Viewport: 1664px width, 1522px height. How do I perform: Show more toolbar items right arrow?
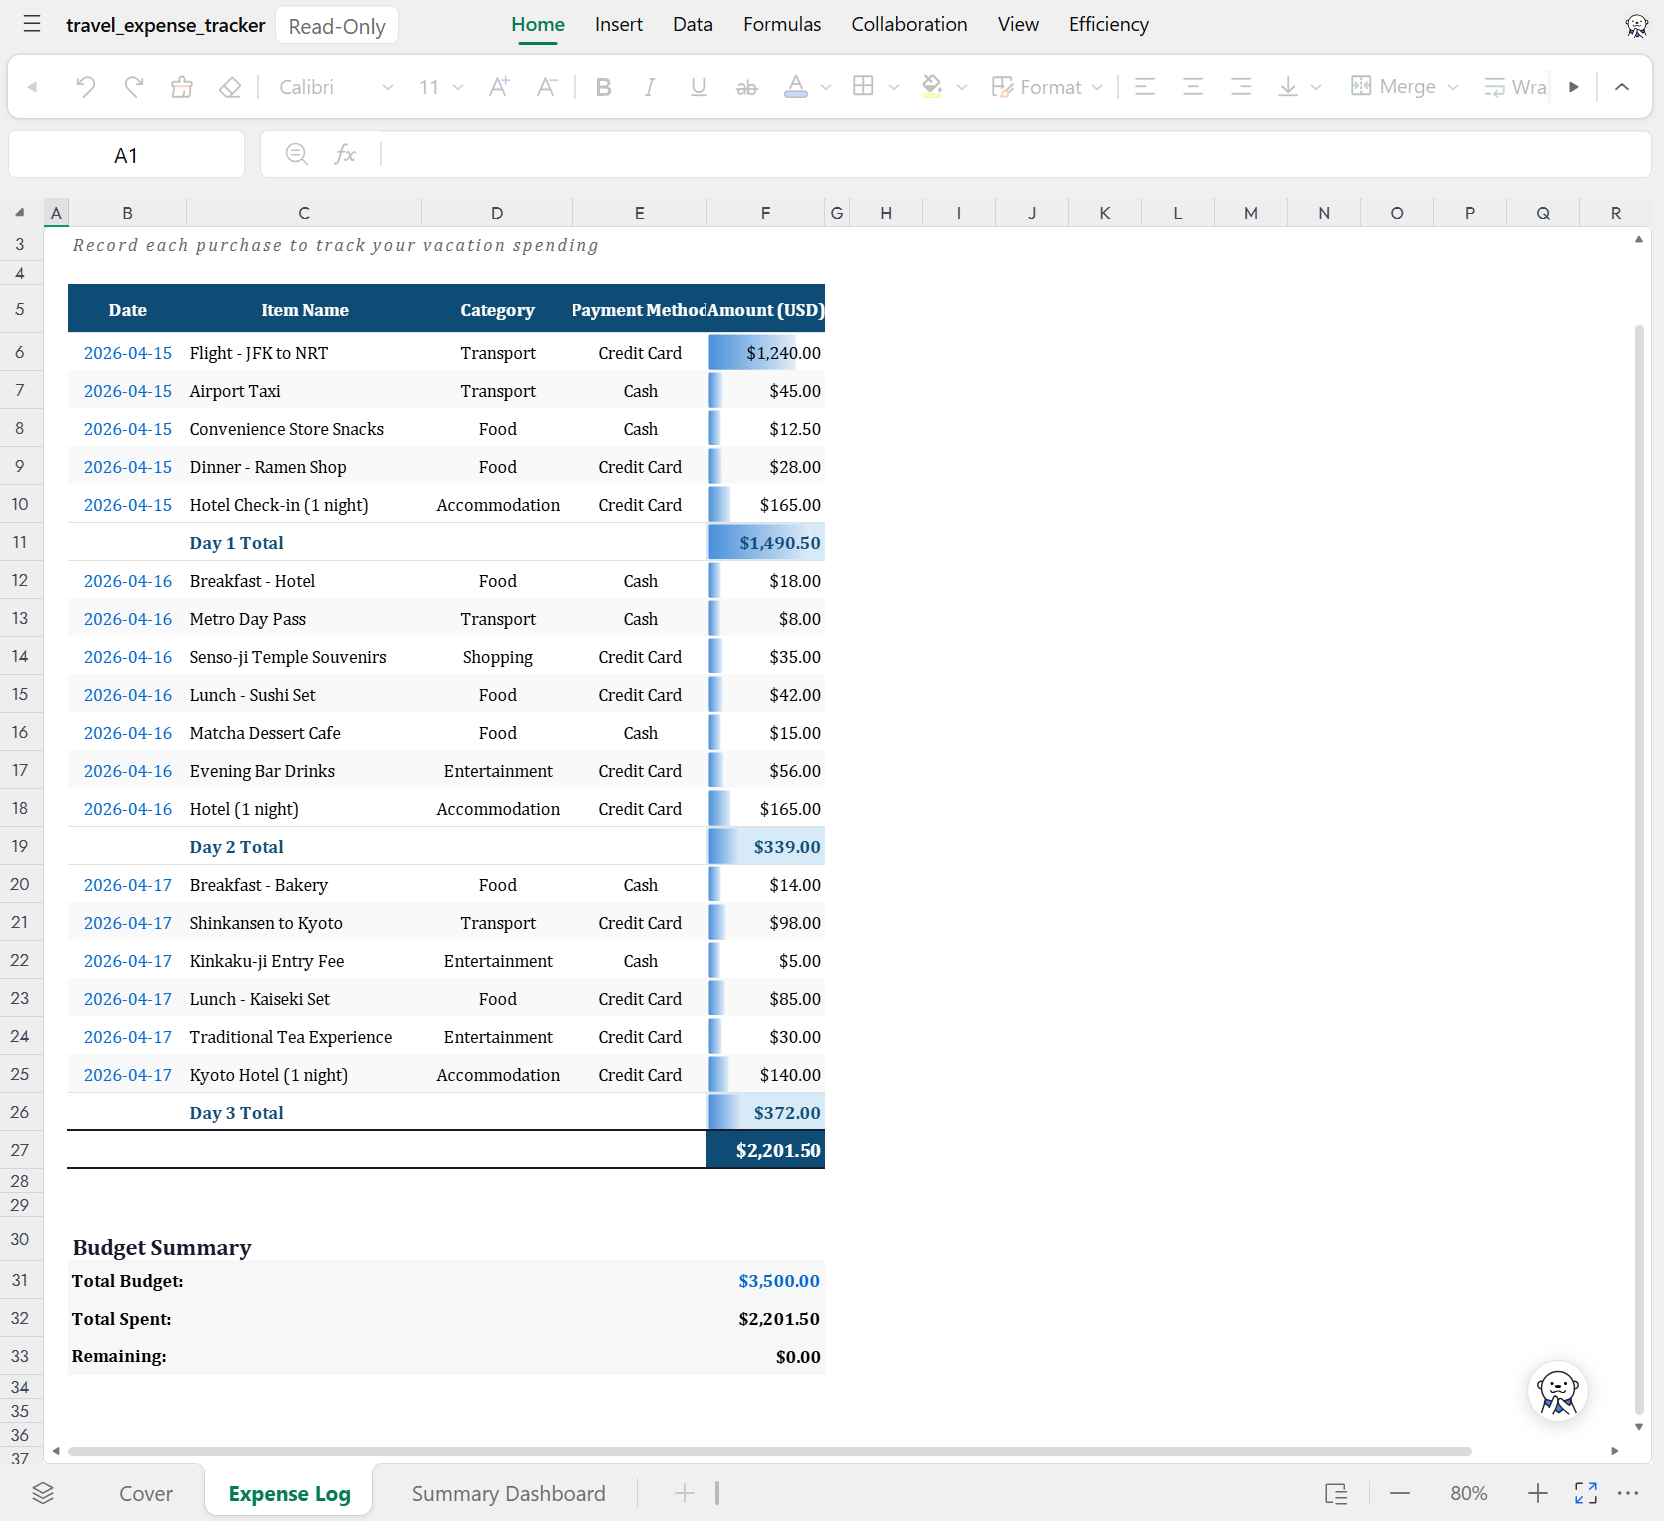tap(1574, 87)
